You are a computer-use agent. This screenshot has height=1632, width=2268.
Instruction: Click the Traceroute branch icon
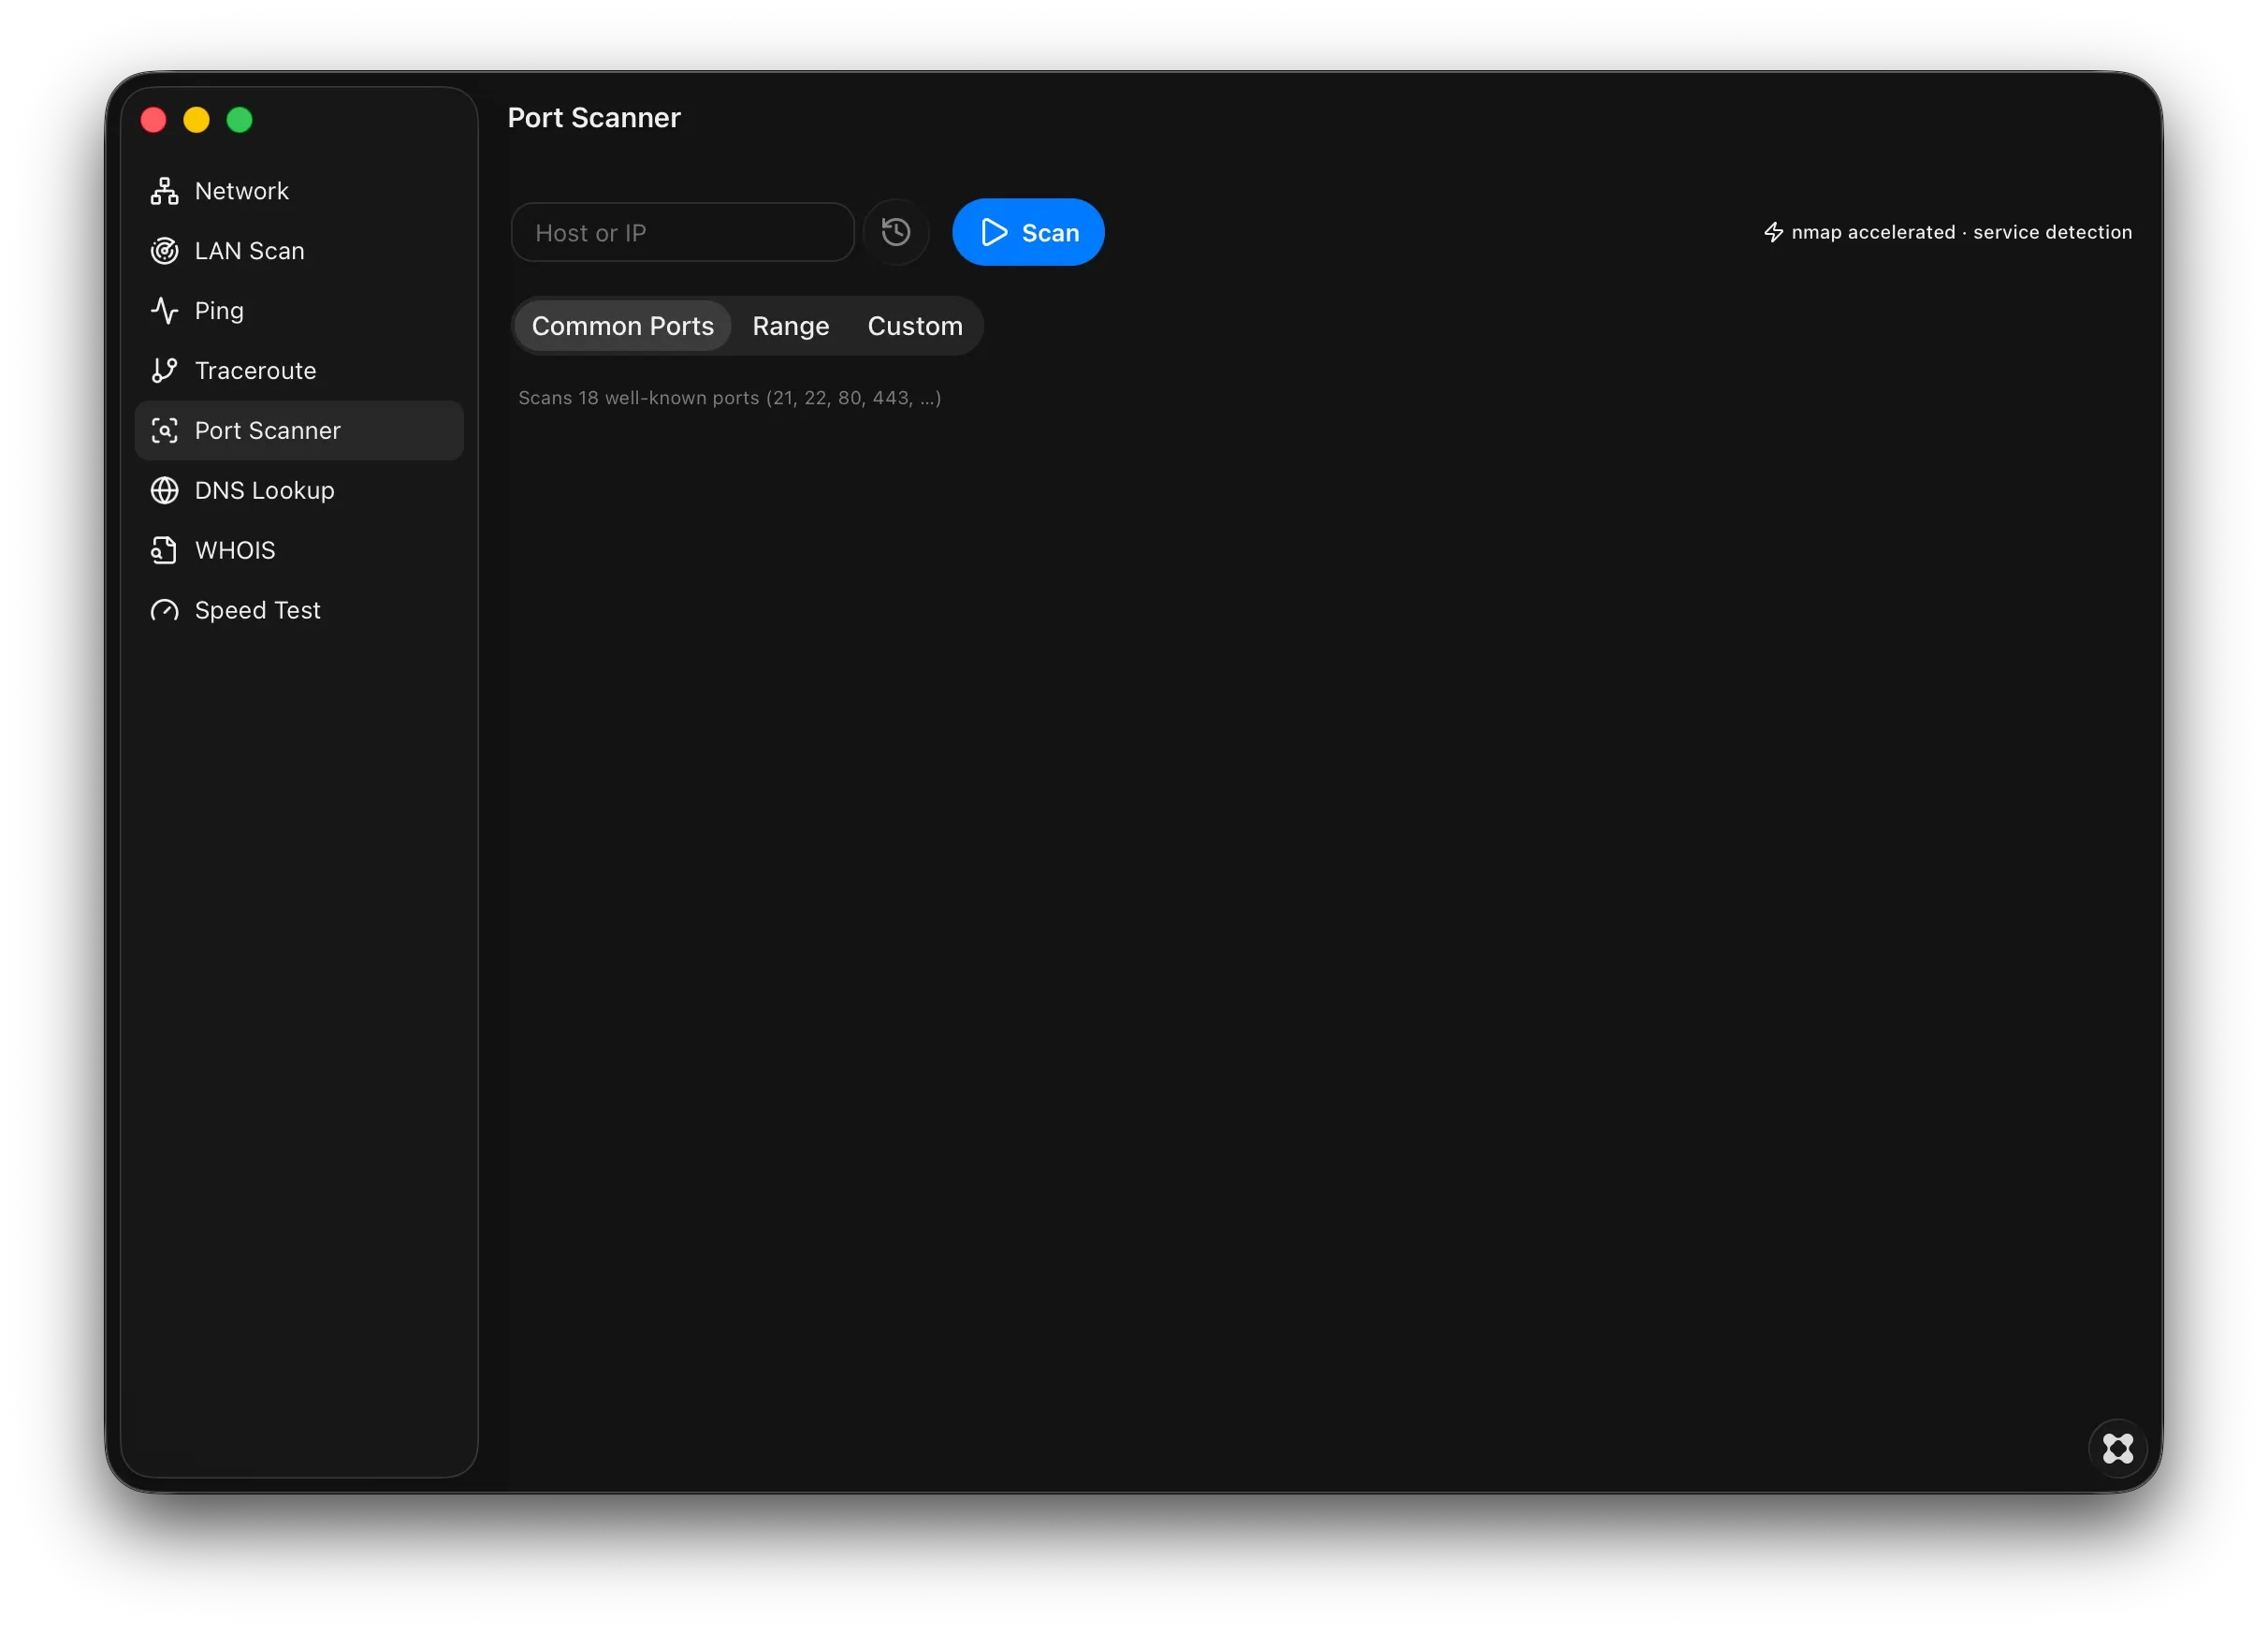click(x=164, y=371)
